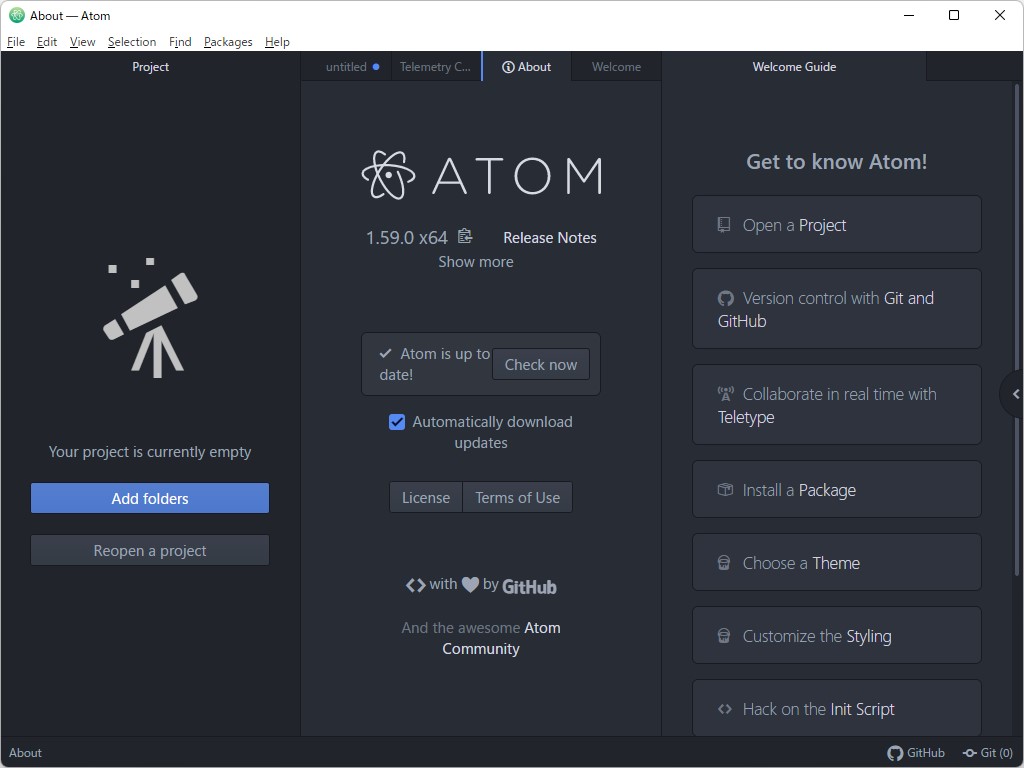1024x768 pixels.
Task: Open the Git (0) status bar item
Action: (x=987, y=753)
